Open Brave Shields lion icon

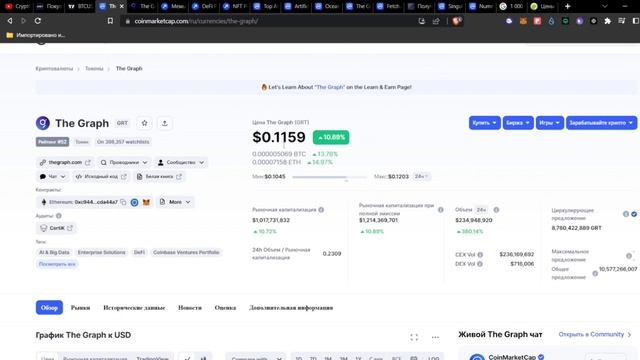click(456, 21)
